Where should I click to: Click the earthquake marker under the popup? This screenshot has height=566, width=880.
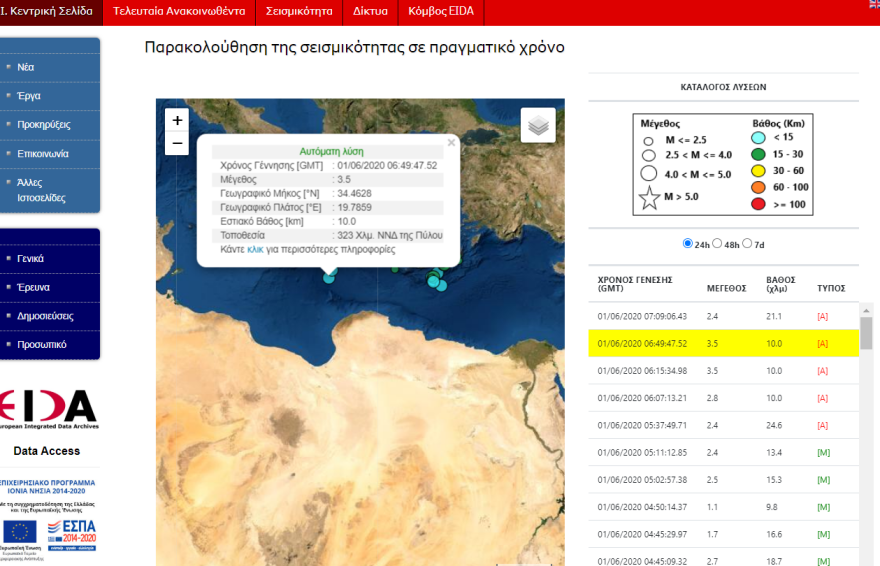329,277
